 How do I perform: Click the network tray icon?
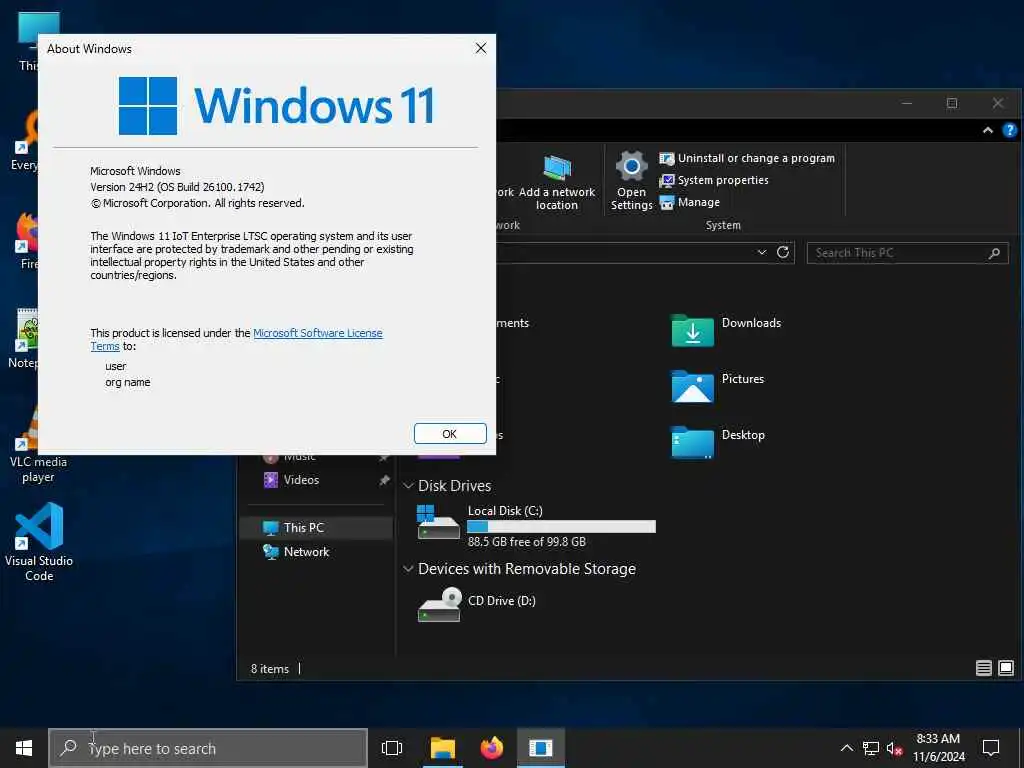pos(871,748)
